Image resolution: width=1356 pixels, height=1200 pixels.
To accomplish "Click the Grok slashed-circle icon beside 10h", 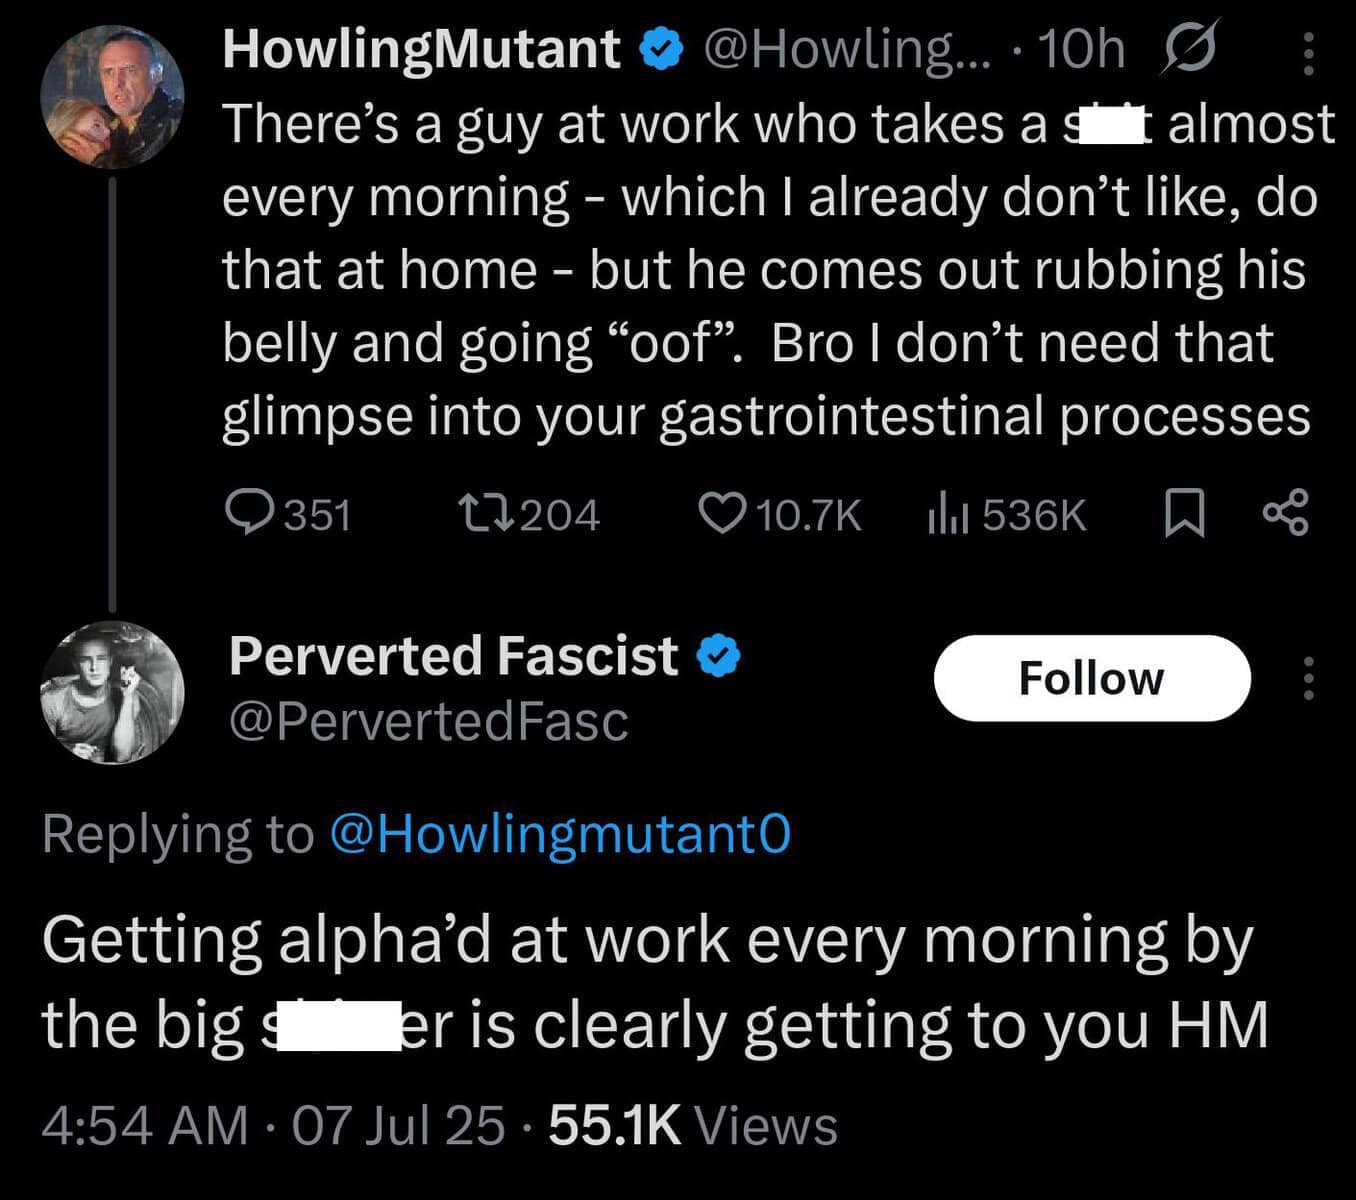I will pyautogui.click(x=1189, y=49).
